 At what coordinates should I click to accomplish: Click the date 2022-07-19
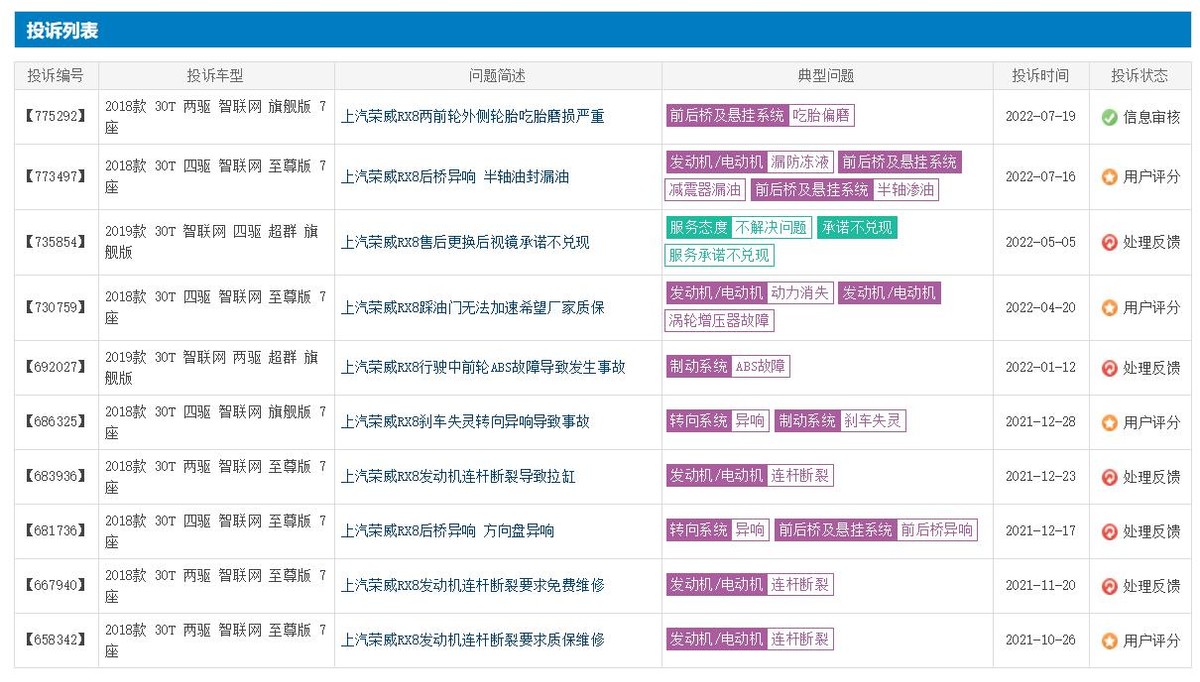click(1041, 117)
